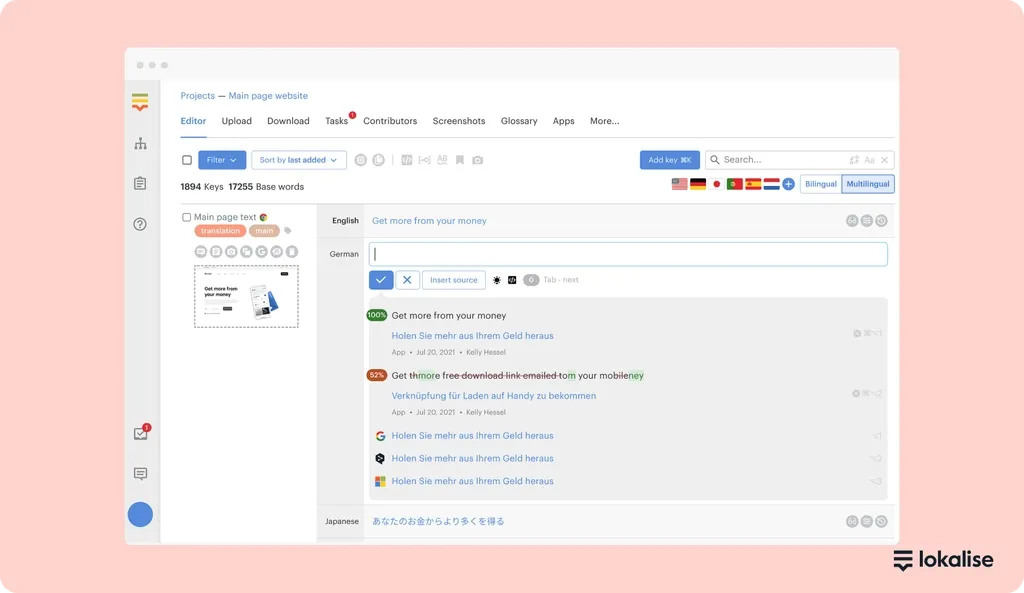This screenshot has height=593, width=1024.
Task: Switch to the Glossary tab
Action: coord(519,121)
